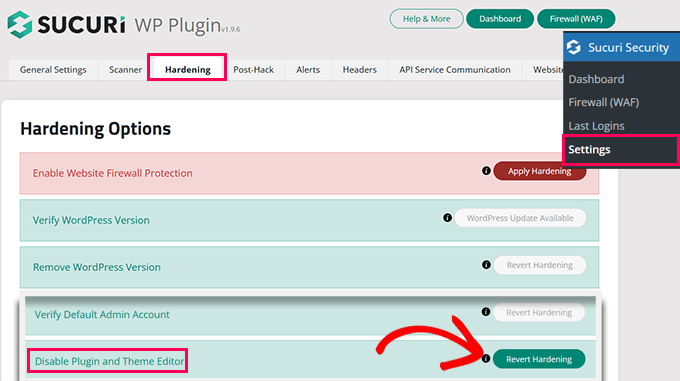Screen dimensions: 680x381
Task: Click the Hardening Options heading
Action: (x=95, y=129)
